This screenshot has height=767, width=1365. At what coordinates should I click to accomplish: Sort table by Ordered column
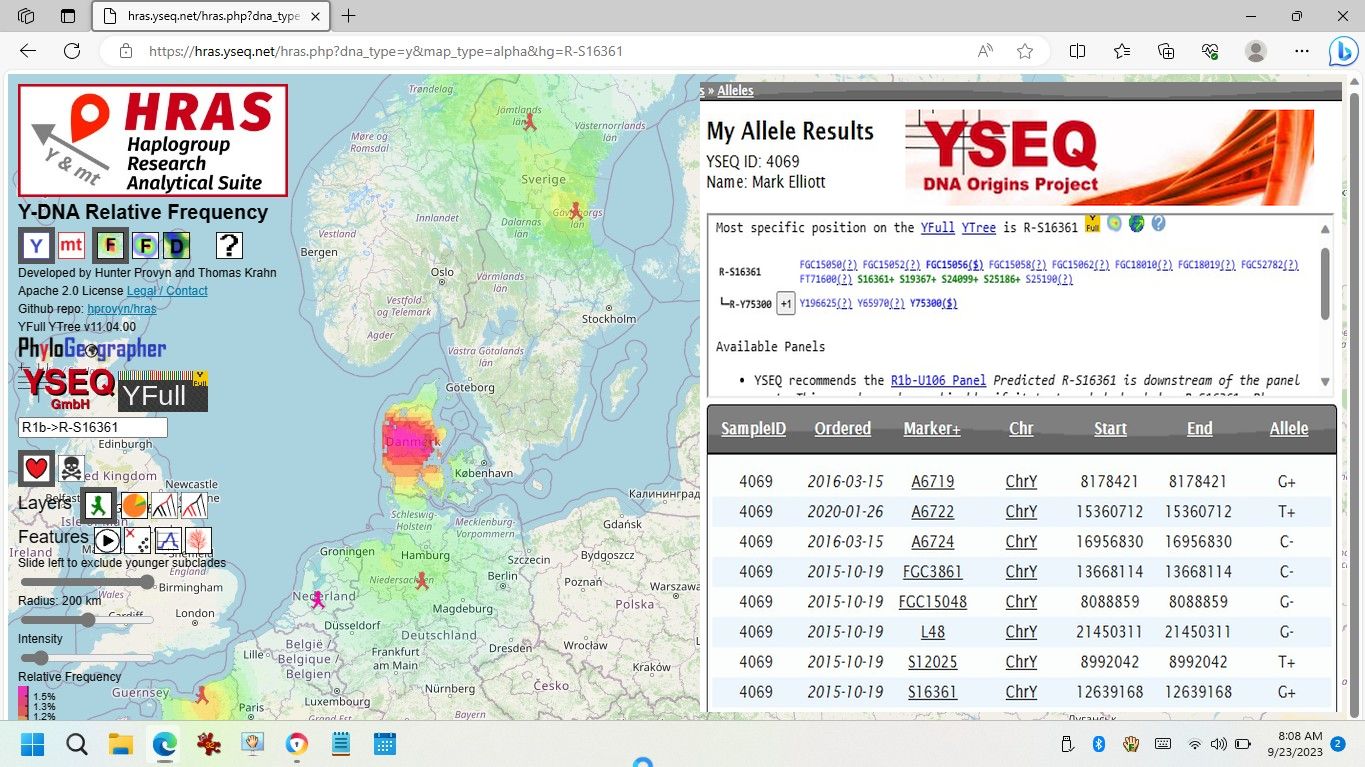click(843, 428)
